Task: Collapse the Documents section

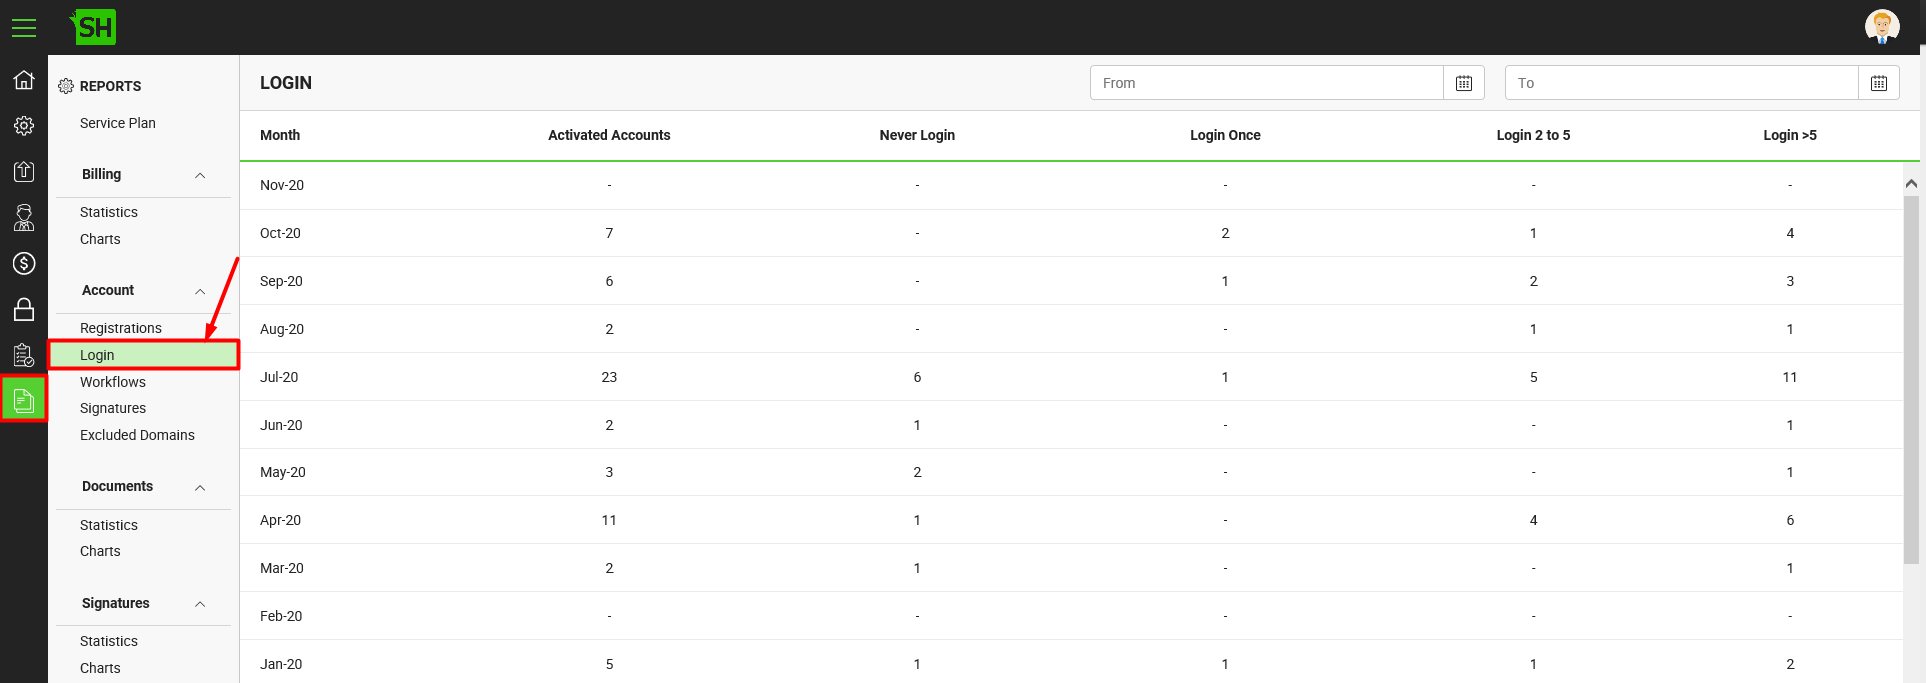Action: point(200,487)
